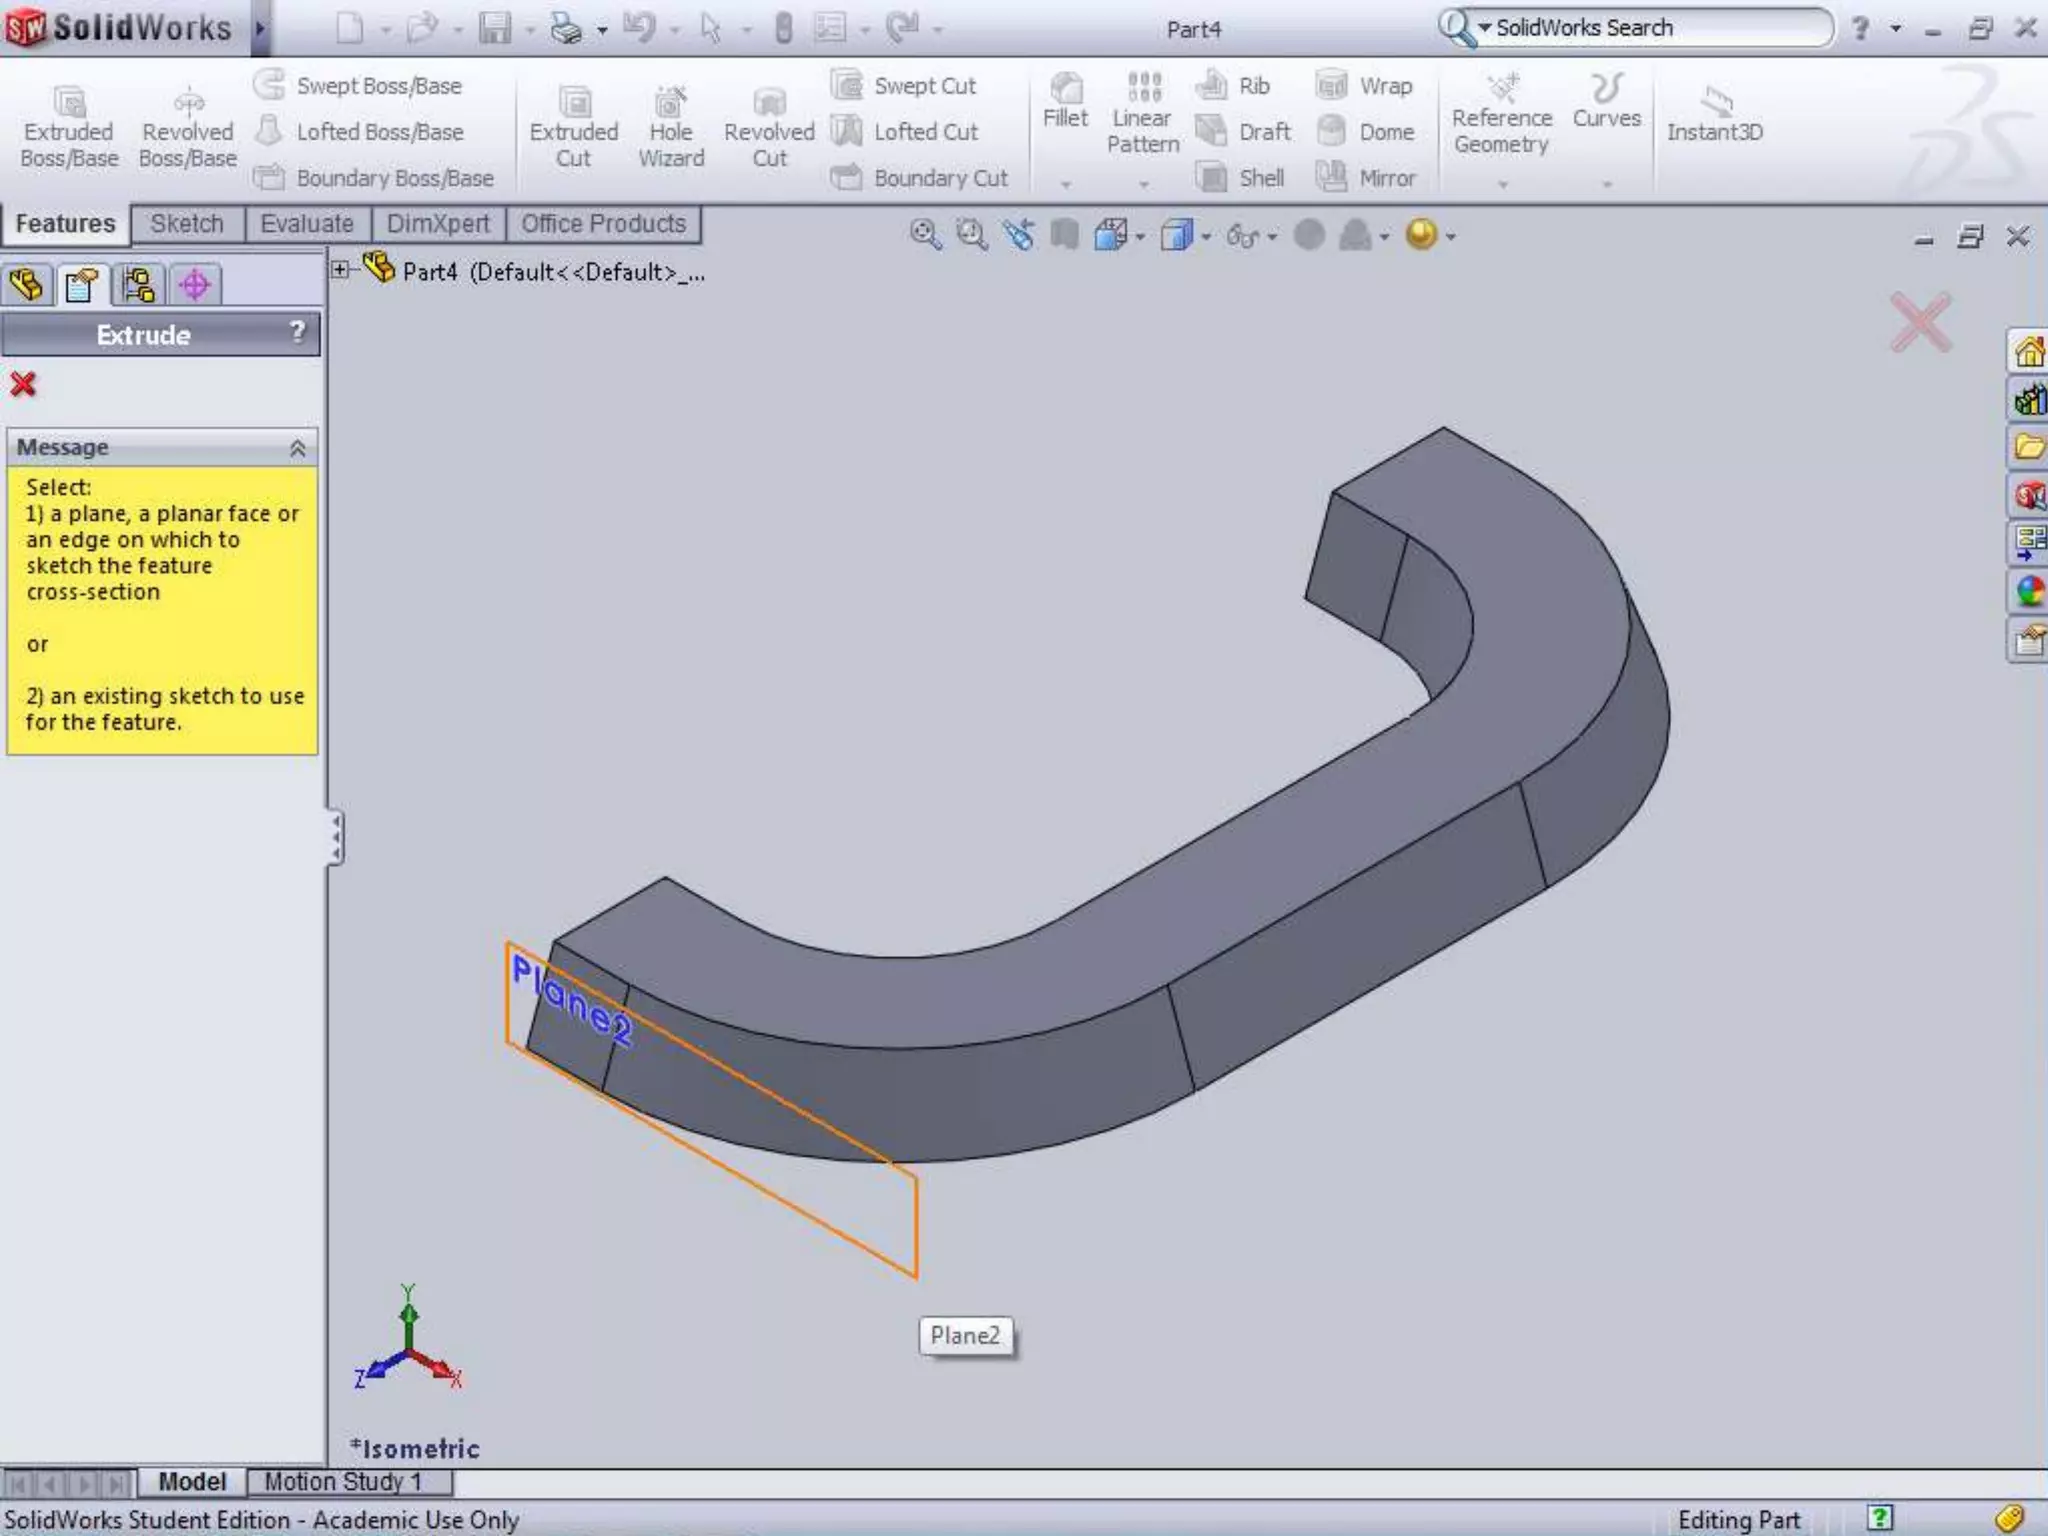Viewport: 2048px width, 1536px height.
Task: Open the Evaluate tab
Action: click(x=306, y=223)
